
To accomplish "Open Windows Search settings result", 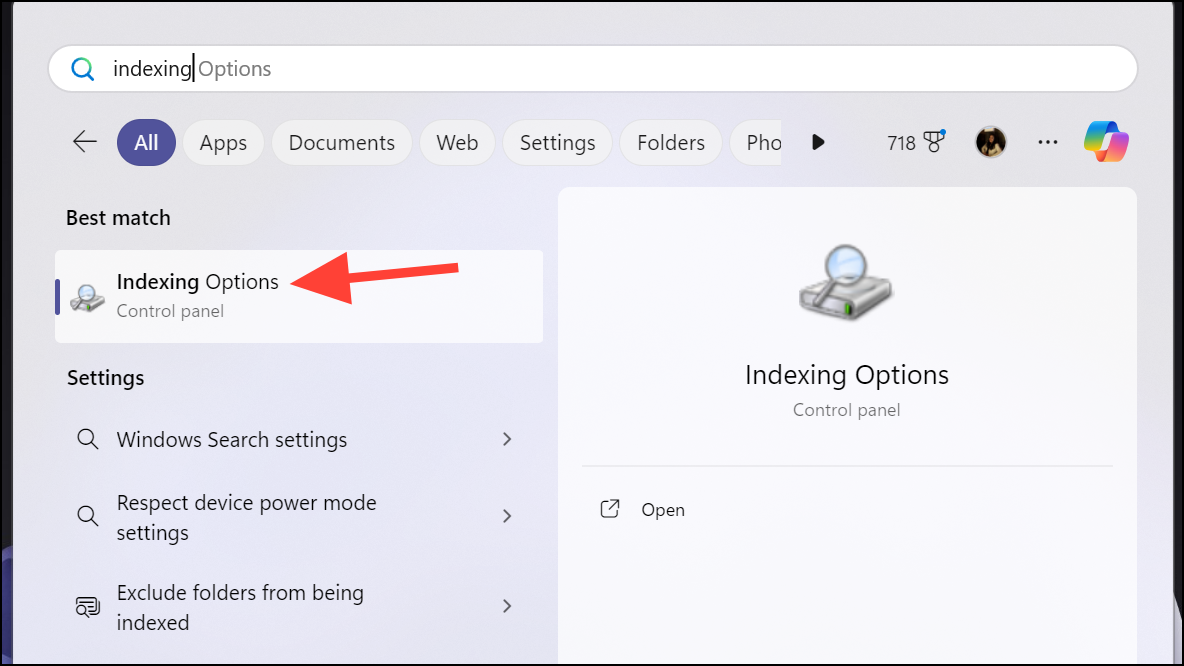I will (299, 439).
